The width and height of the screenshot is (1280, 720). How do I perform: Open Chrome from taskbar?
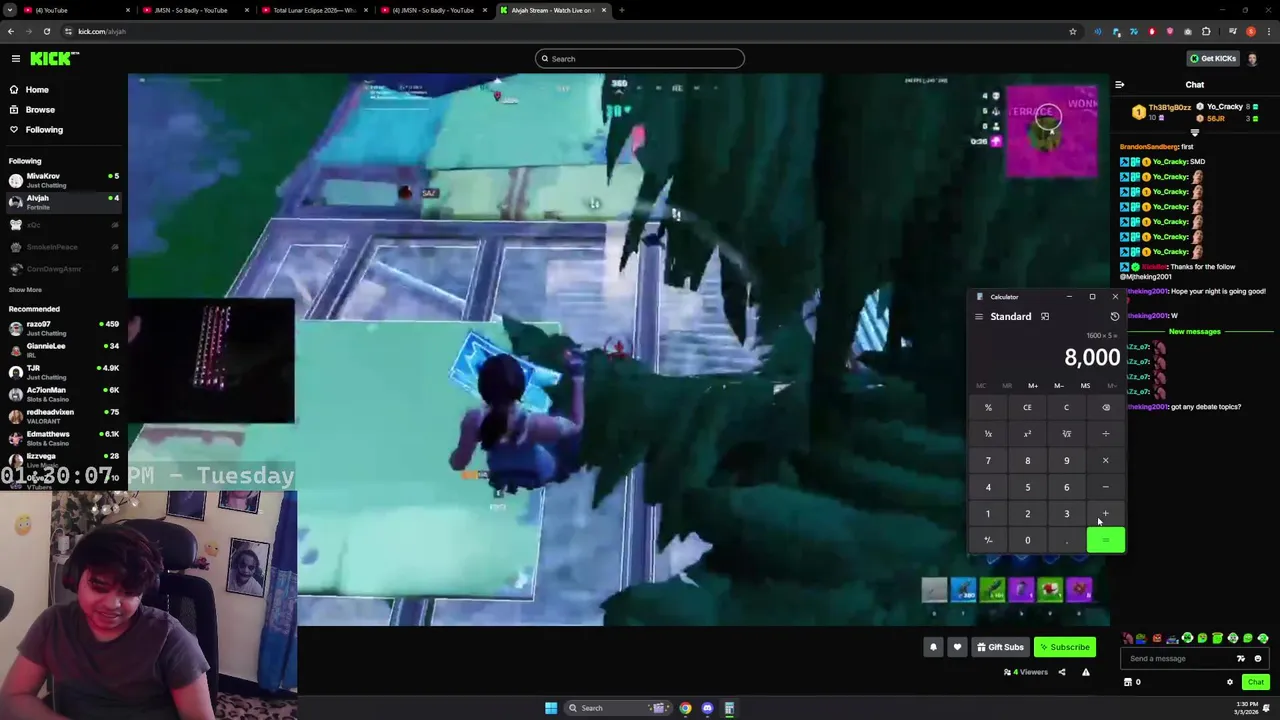[x=685, y=708]
